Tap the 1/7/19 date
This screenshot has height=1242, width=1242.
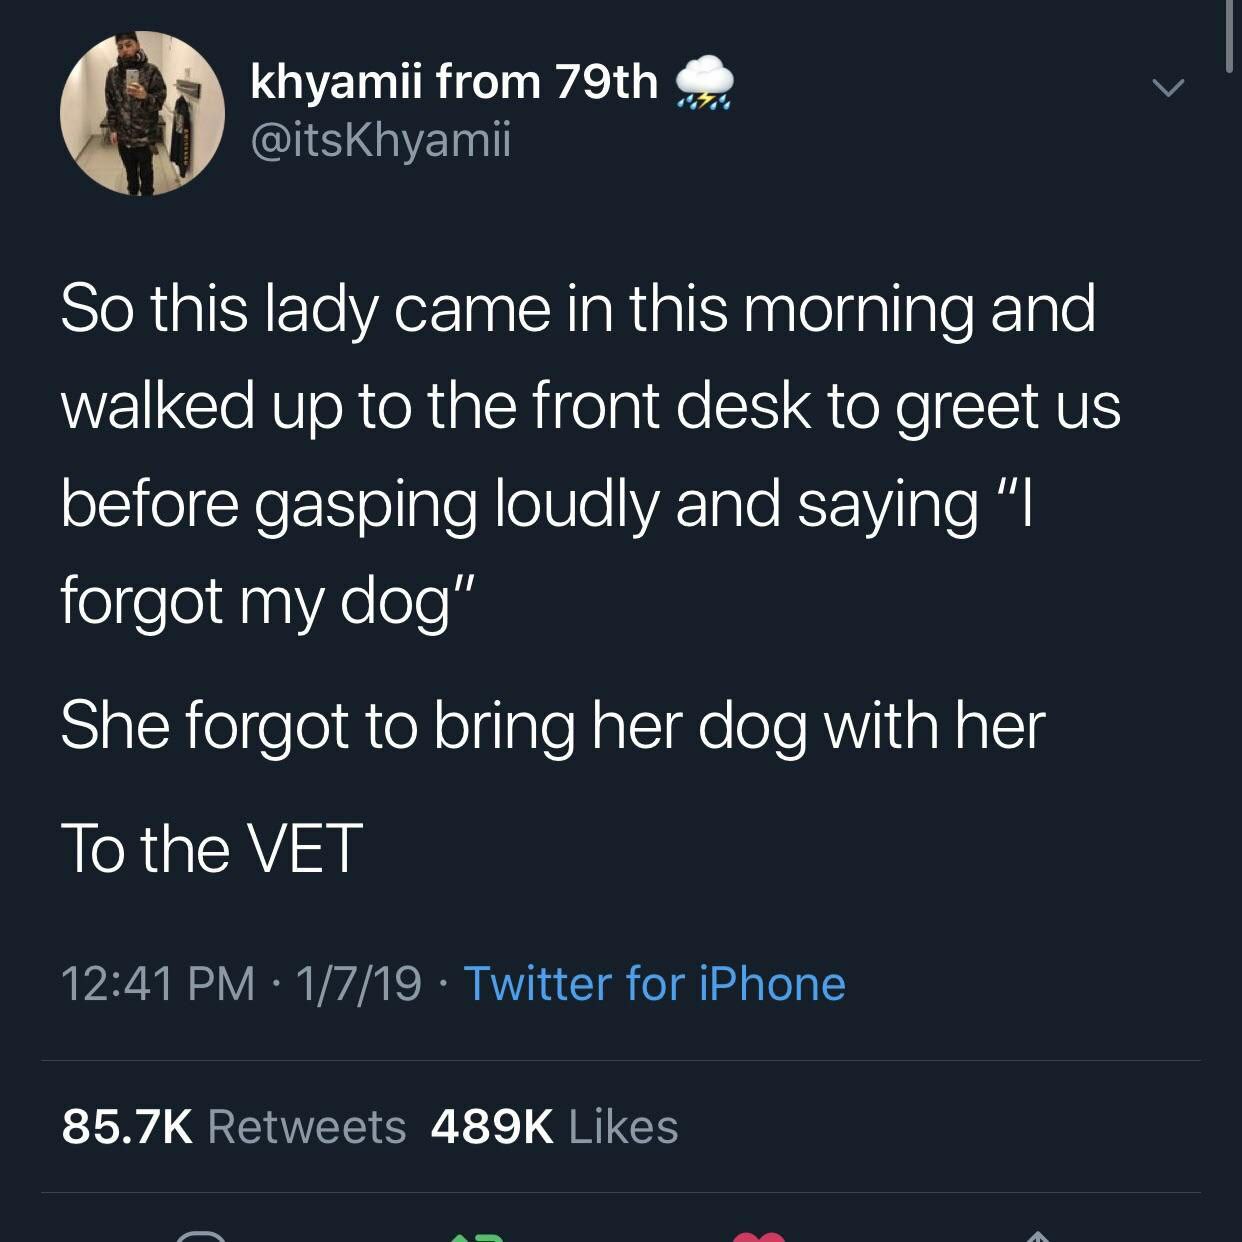[359, 983]
